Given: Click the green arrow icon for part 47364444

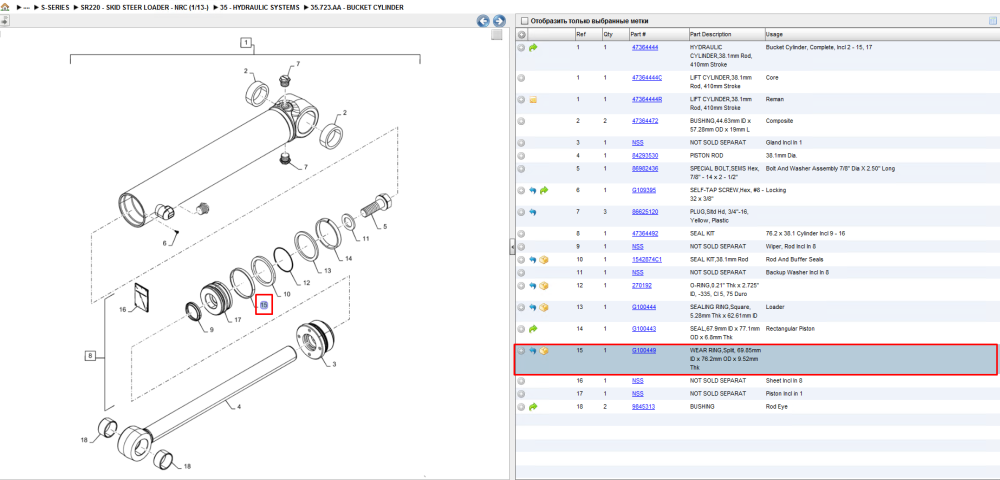Looking at the screenshot, I should pyautogui.click(x=533, y=47).
